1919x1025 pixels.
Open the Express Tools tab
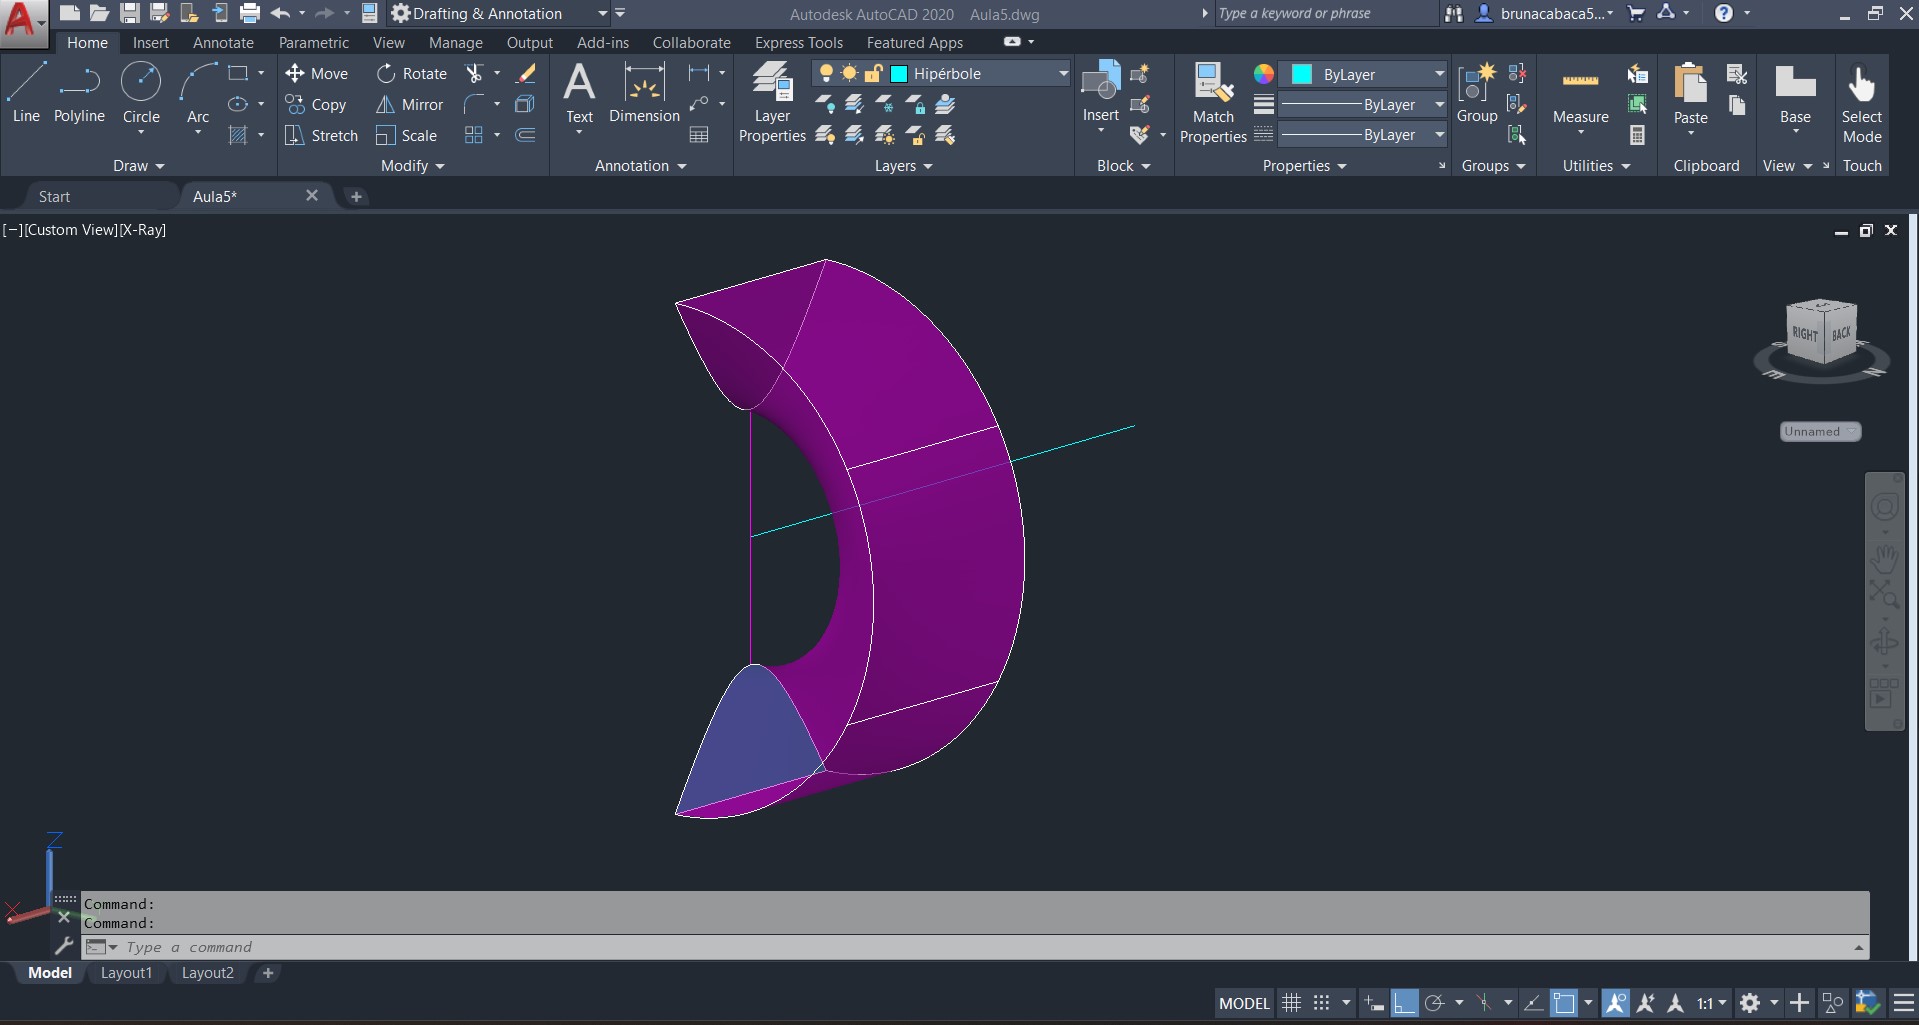click(x=799, y=42)
